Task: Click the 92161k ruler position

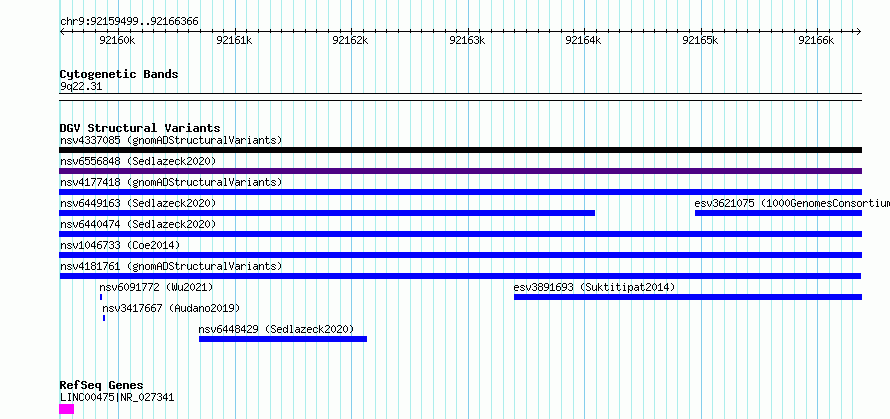Action: [234, 40]
